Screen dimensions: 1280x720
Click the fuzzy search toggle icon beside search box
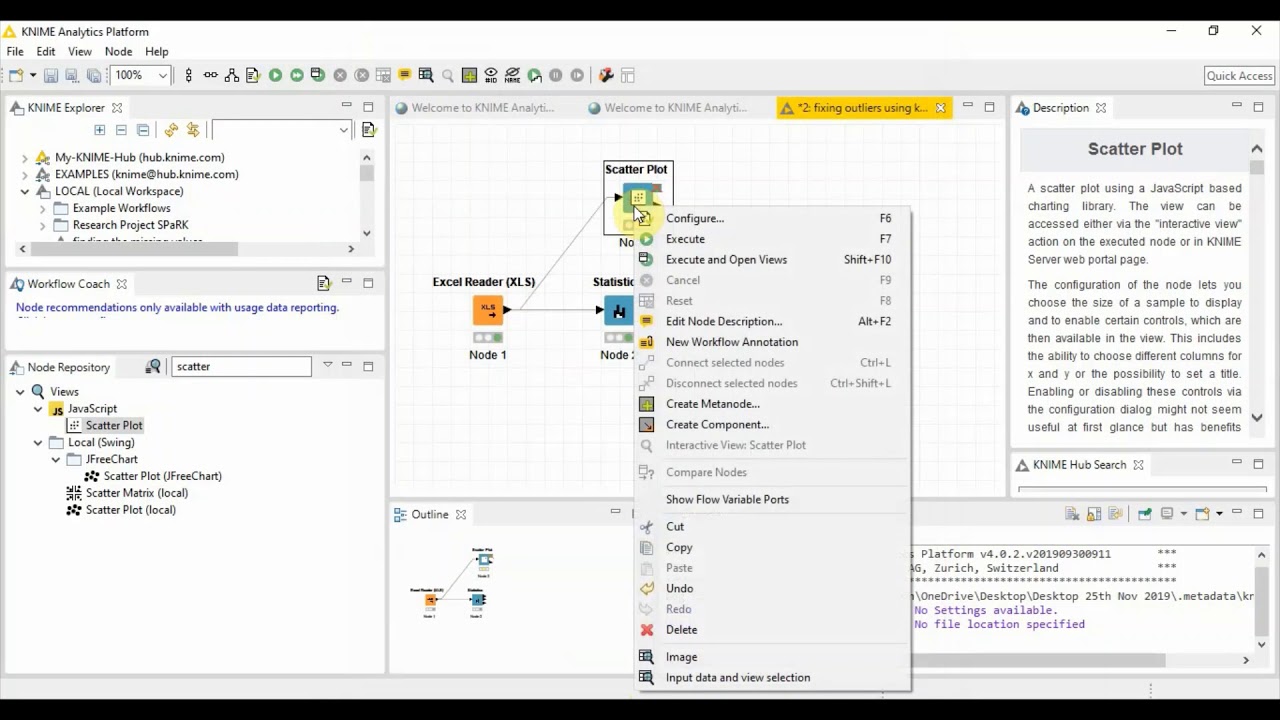pos(153,367)
